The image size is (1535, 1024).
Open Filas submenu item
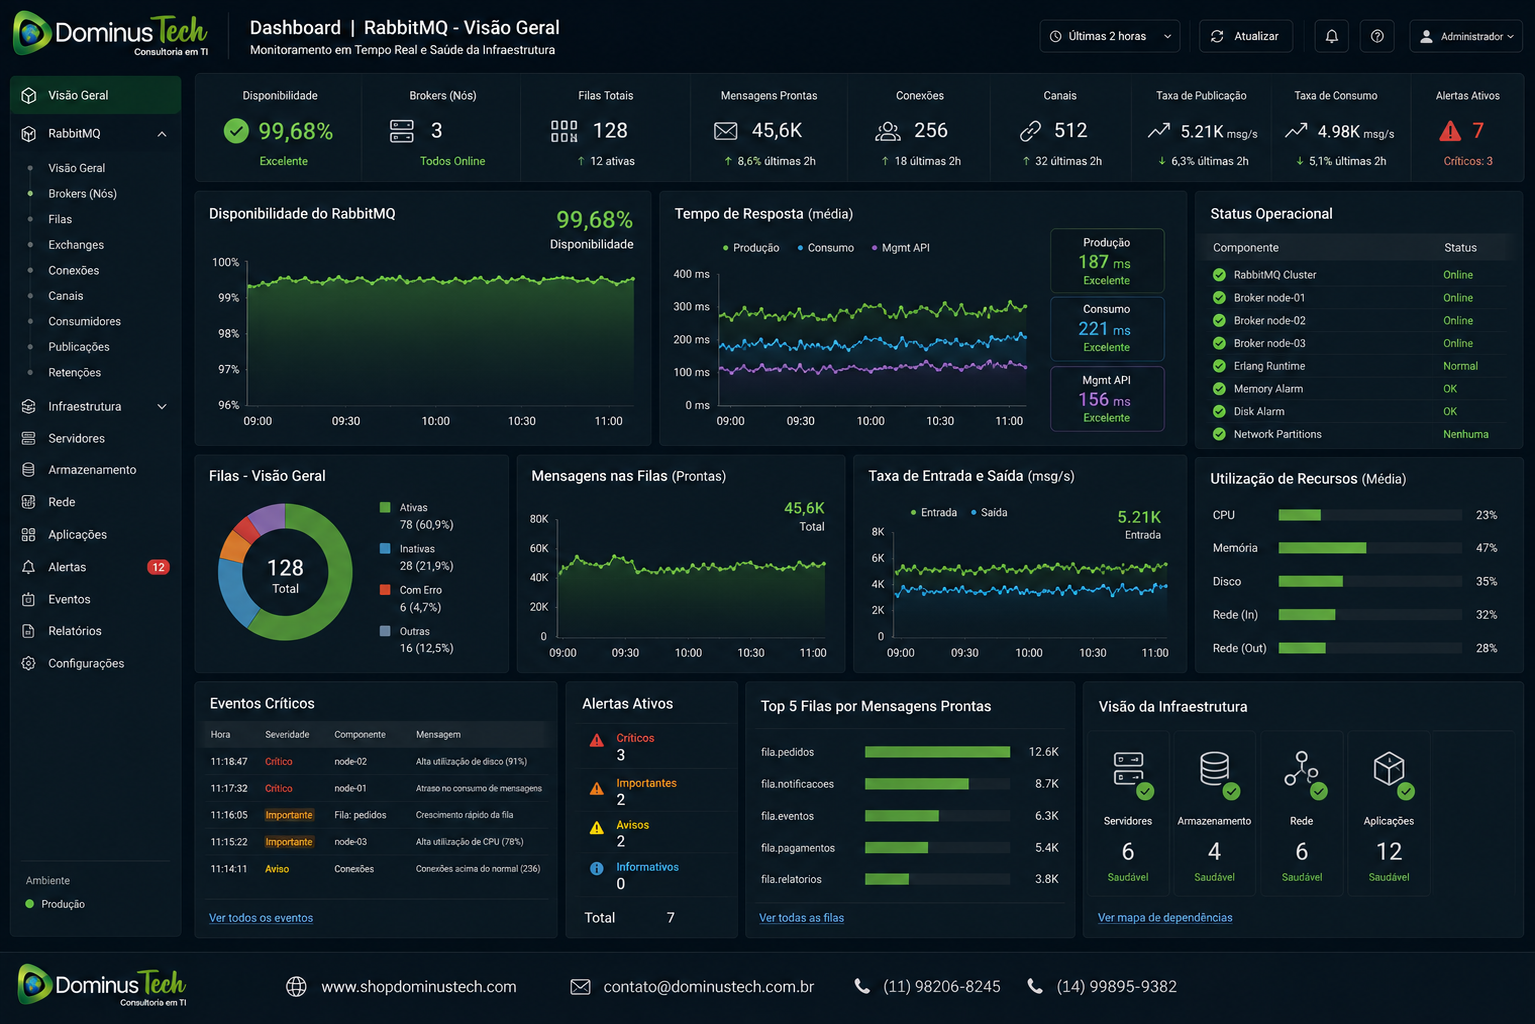(x=60, y=219)
